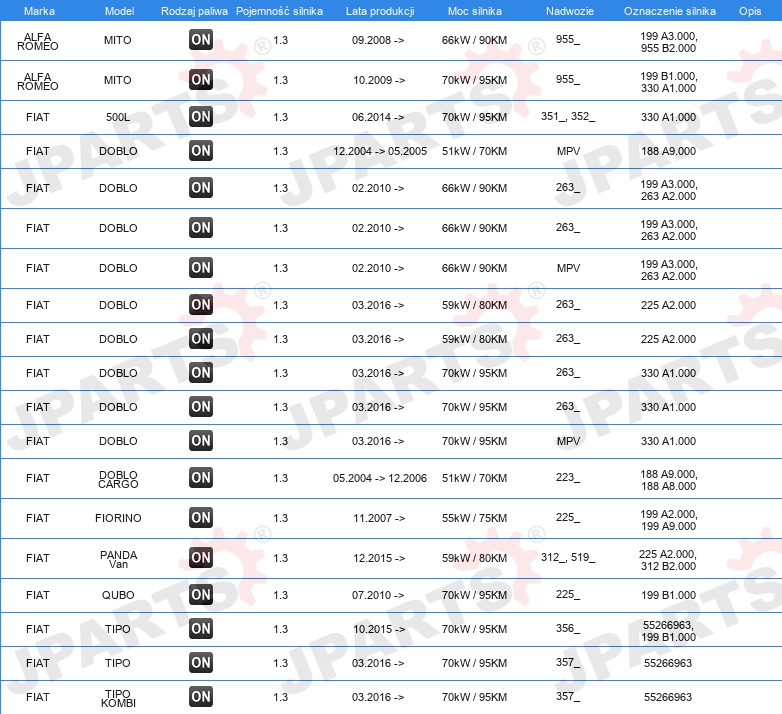Click the ON icon for TIPO with body 357_

pos(201,663)
